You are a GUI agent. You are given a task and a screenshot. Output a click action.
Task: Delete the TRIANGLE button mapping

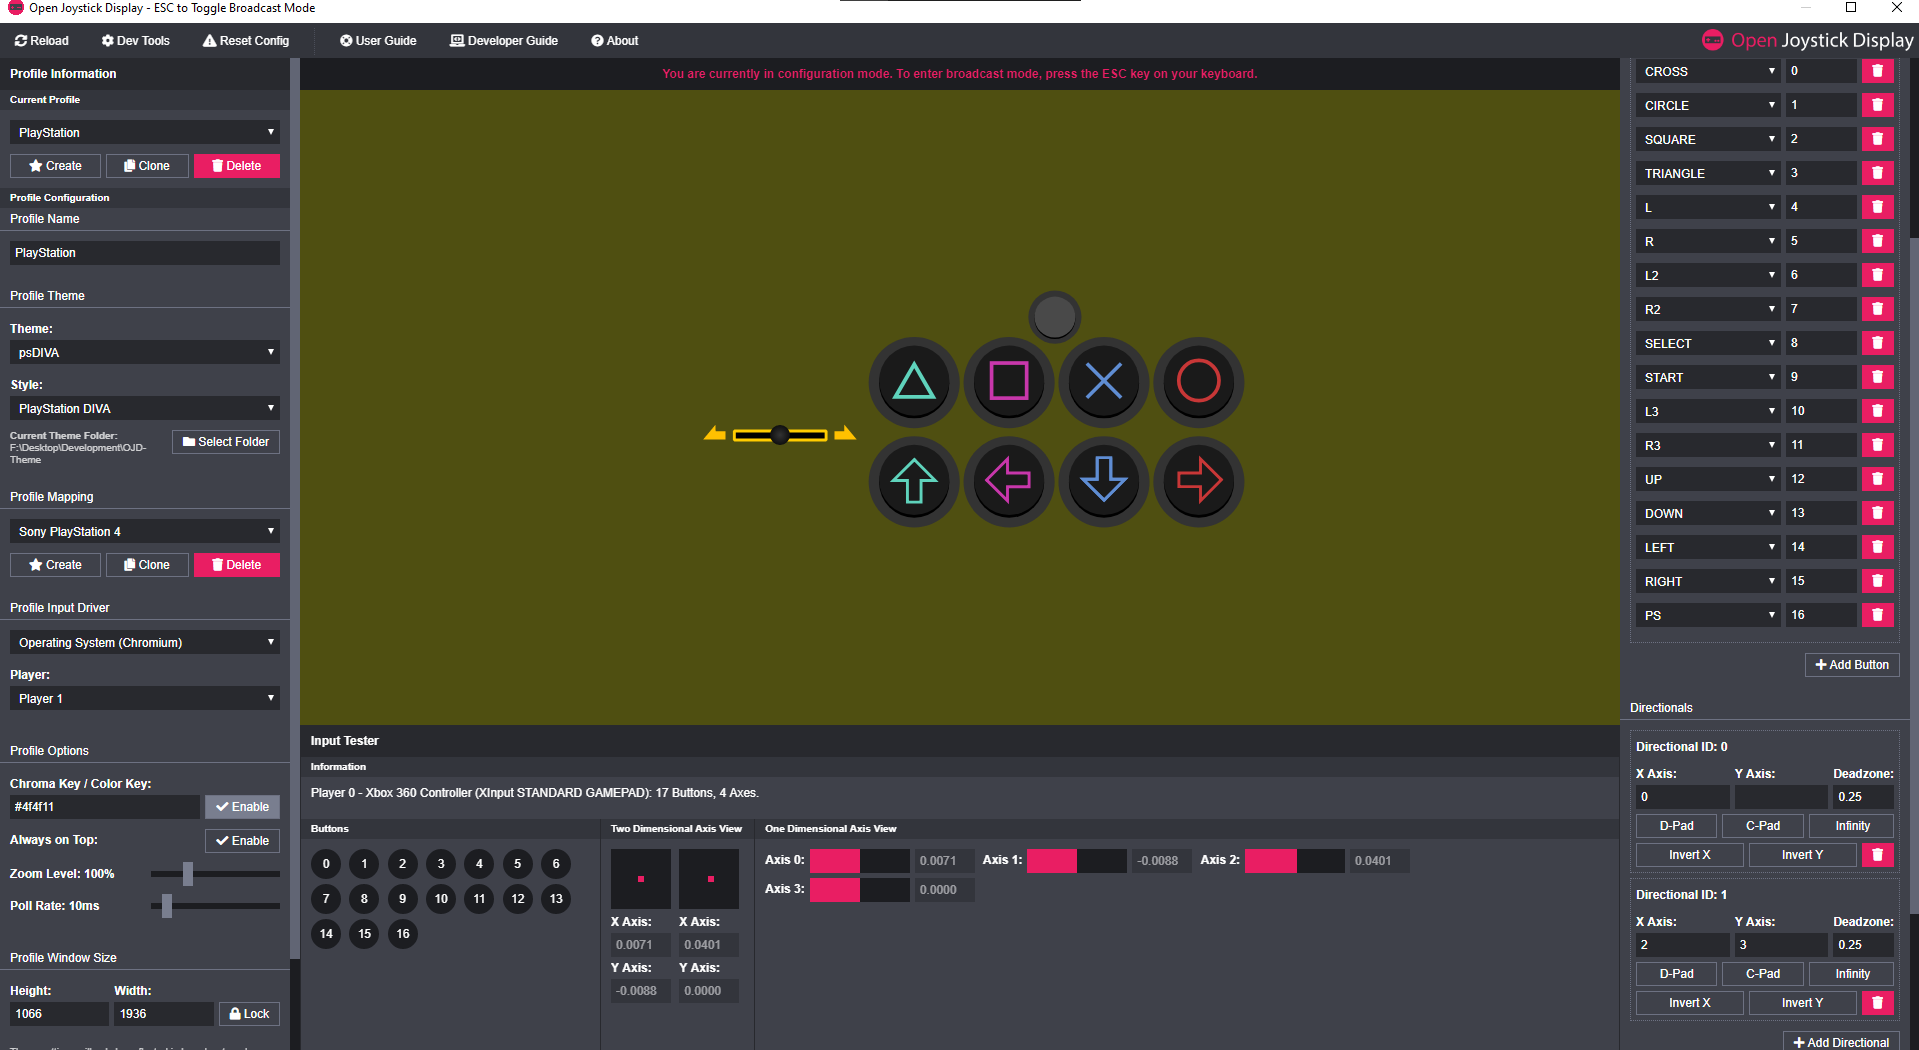(1877, 173)
